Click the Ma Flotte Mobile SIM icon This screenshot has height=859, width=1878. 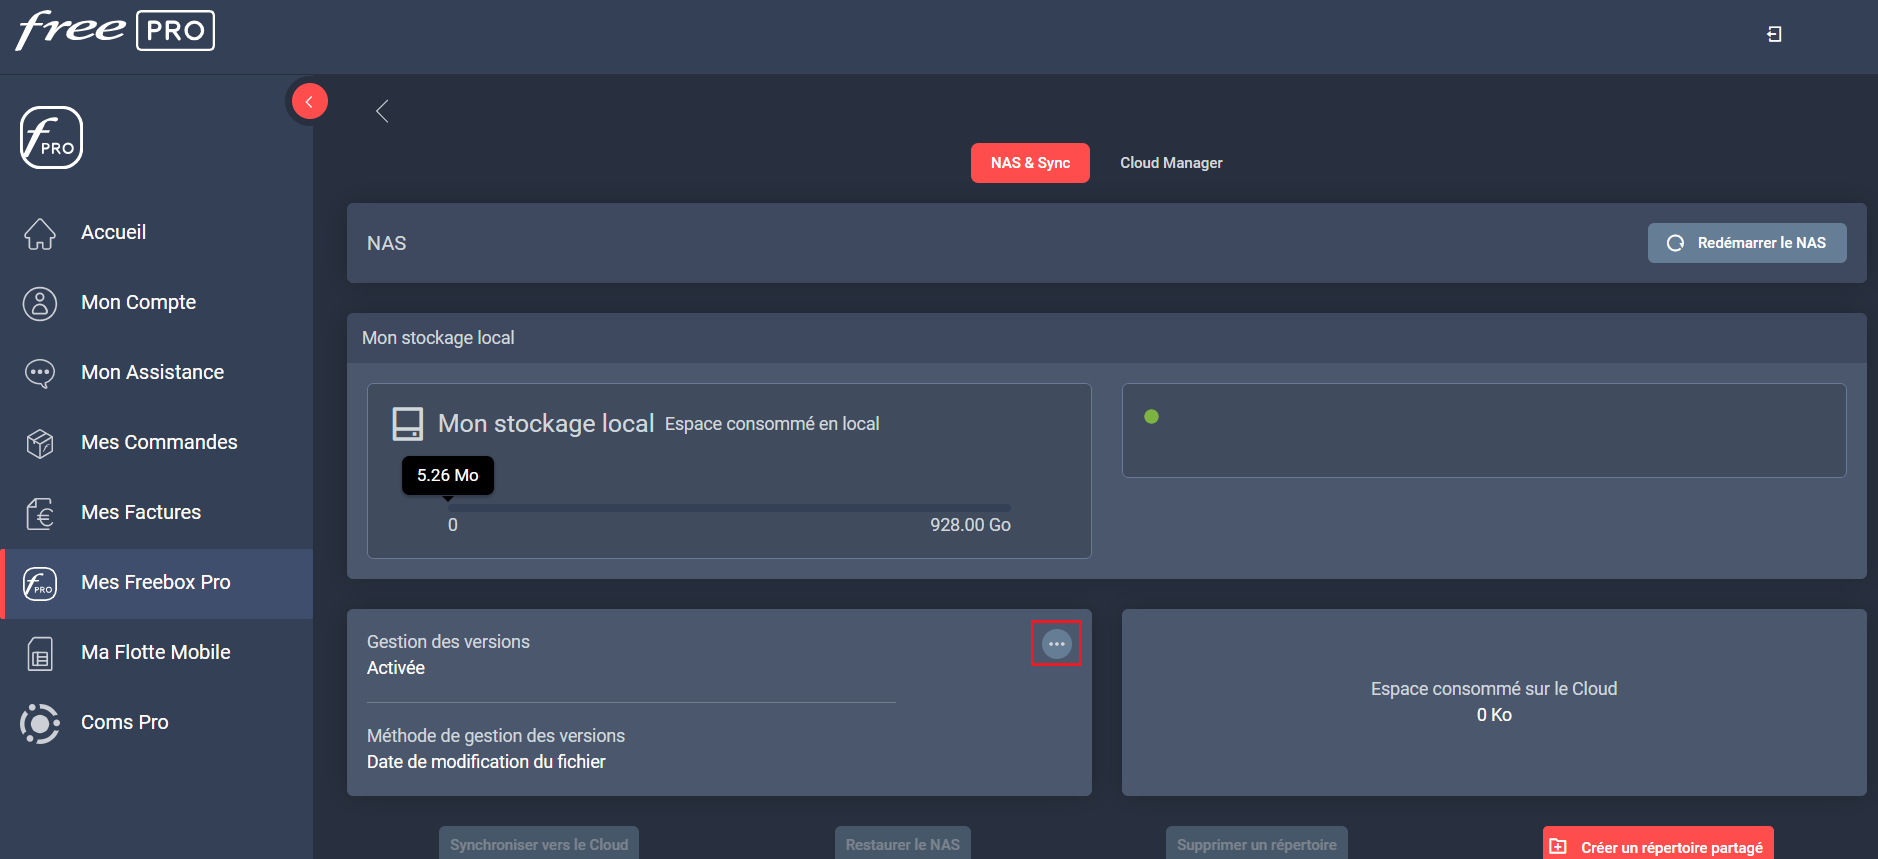click(x=40, y=653)
